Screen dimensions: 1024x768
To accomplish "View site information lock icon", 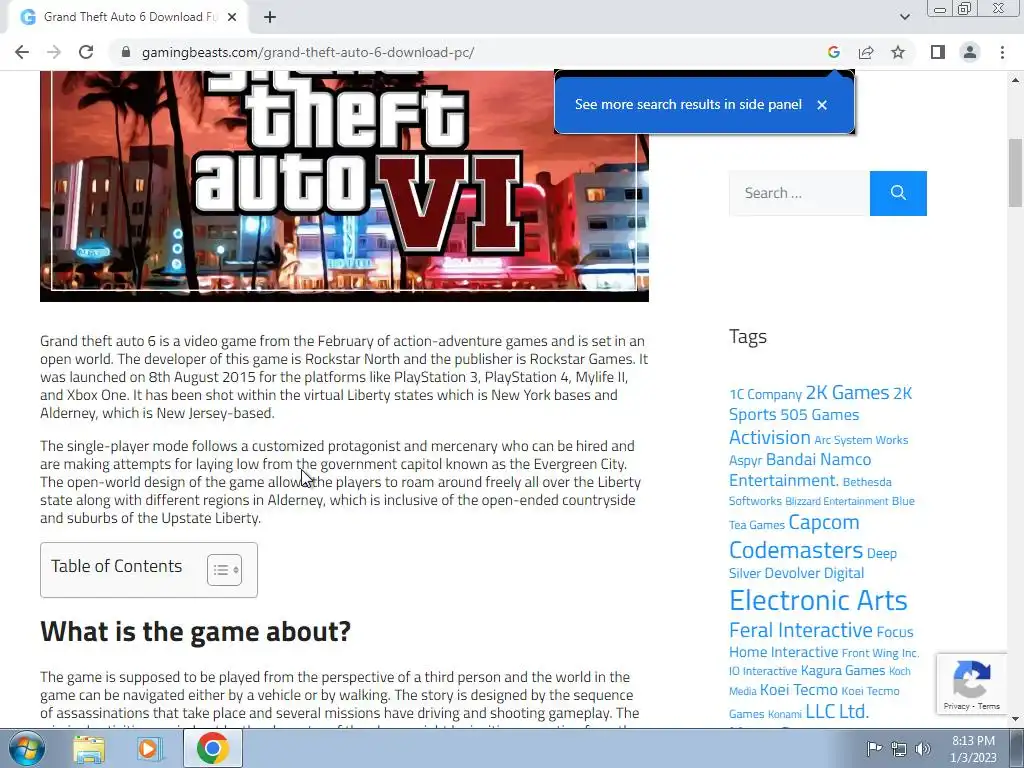I will pos(126,52).
